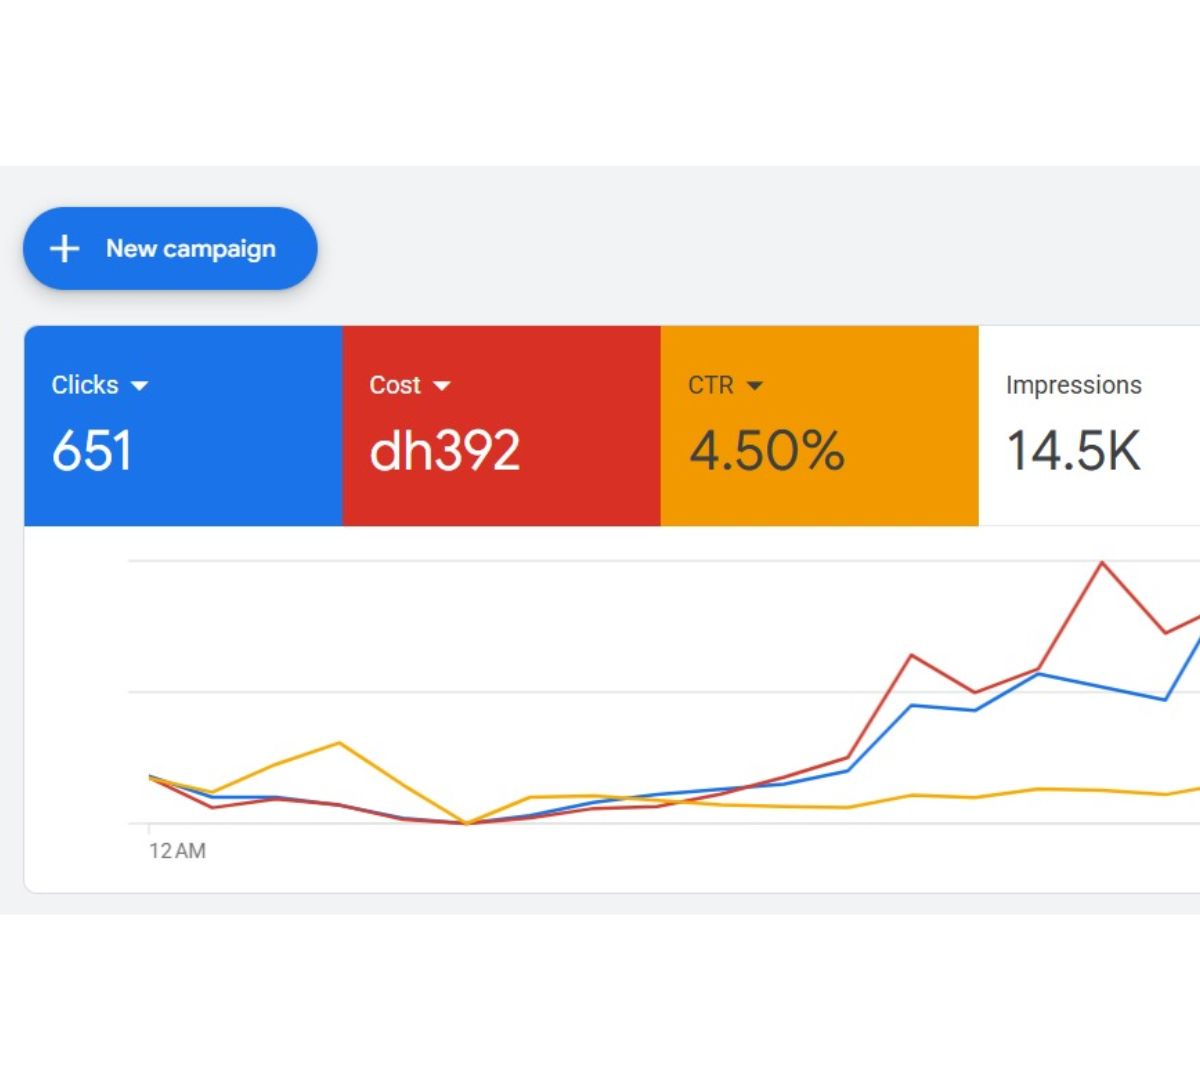1200x1080 pixels.
Task: Click the 4.50% CTR value
Action: tap(767, 450)
